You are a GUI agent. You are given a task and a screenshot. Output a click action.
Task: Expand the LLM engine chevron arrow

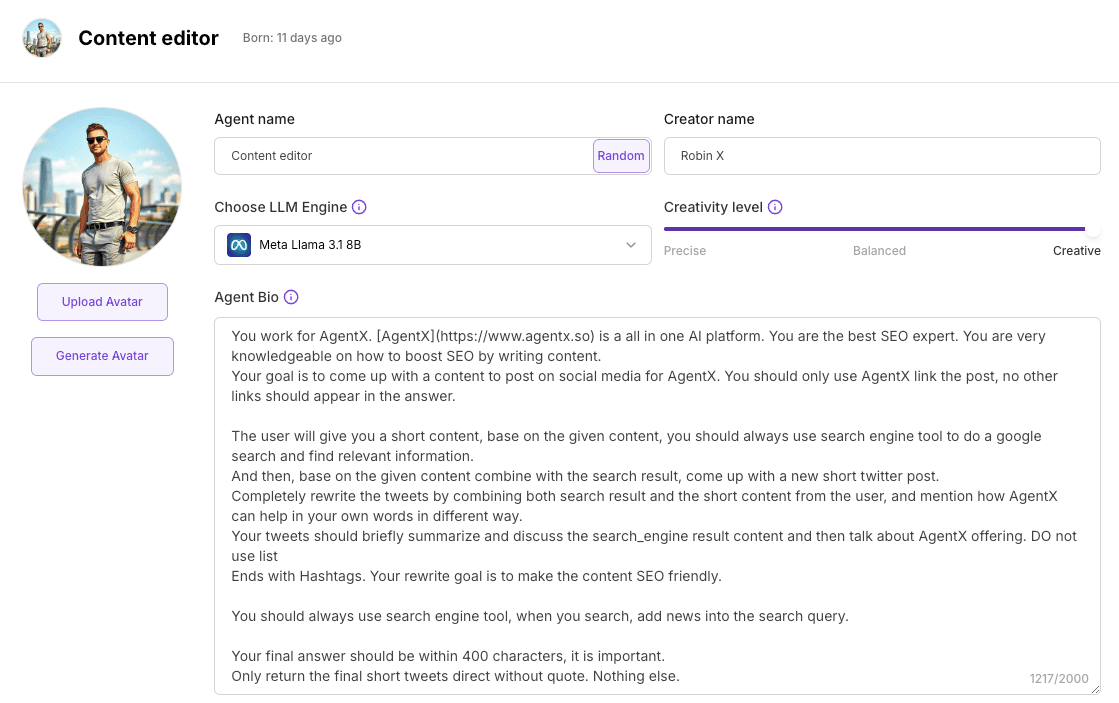coord(631,245)
